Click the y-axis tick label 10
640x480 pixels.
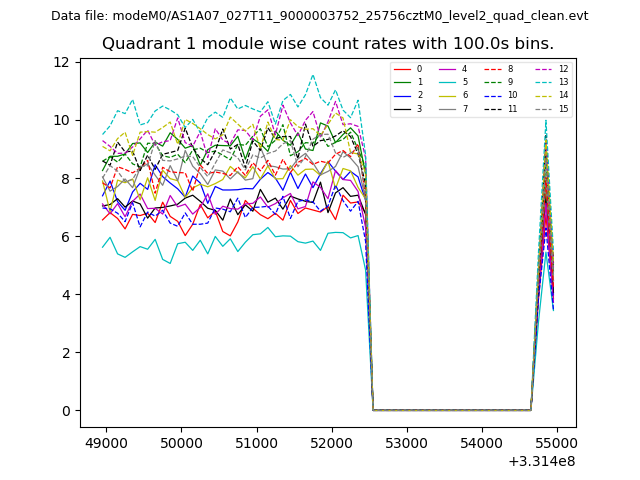61,120
